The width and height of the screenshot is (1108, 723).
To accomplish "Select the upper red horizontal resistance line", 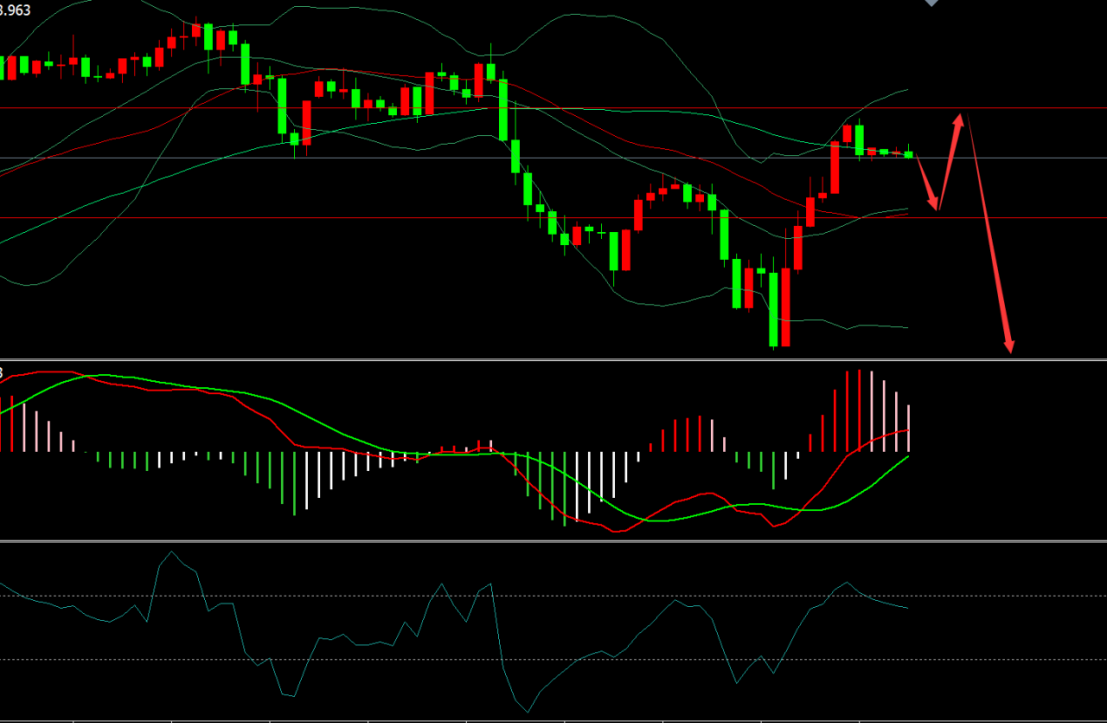I will (x=554, y=108).
